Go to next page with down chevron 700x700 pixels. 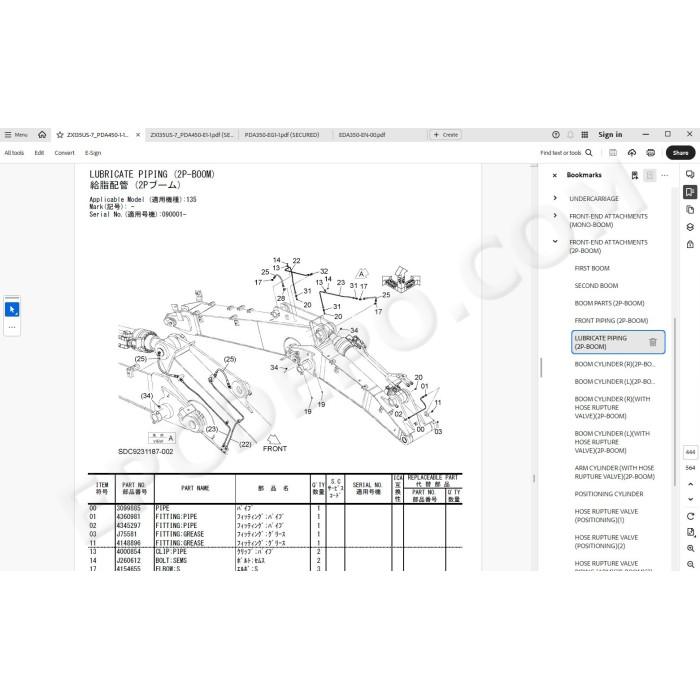(690, 499)
